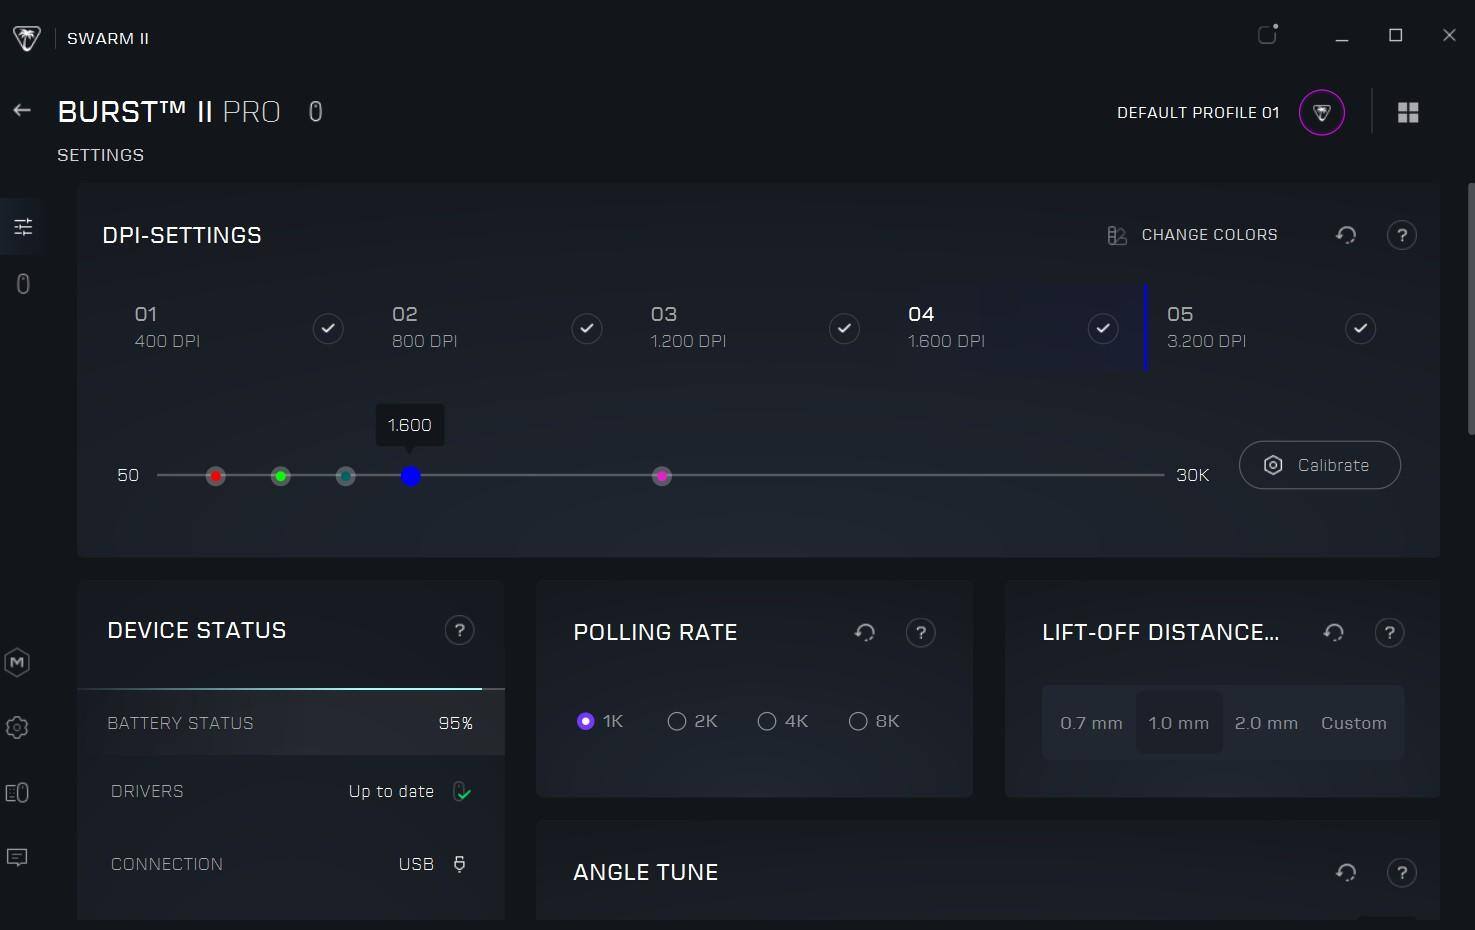Choose Custom lift-off distance
Screen dimensions: 1475x930
1353,723
